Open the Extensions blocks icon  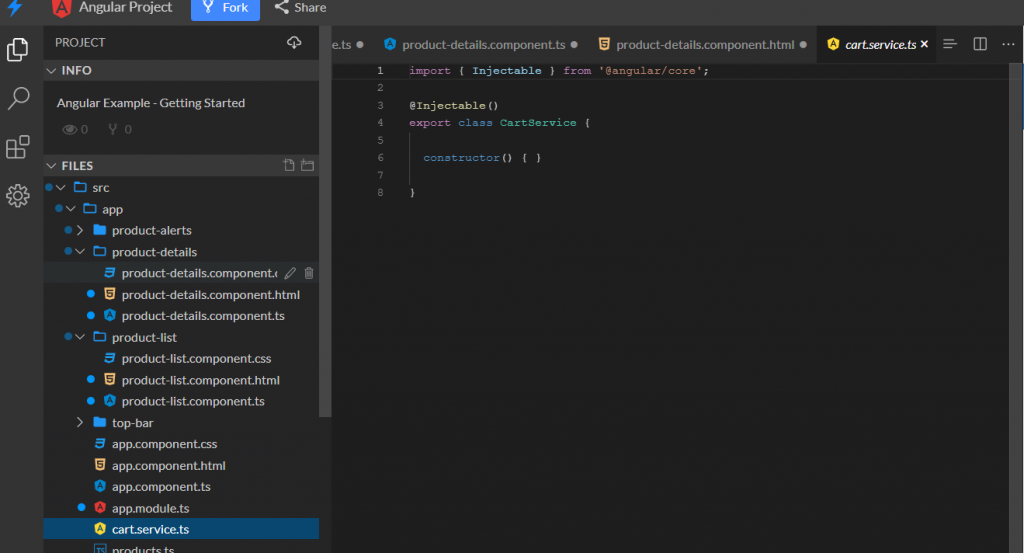tap(18, 147)
